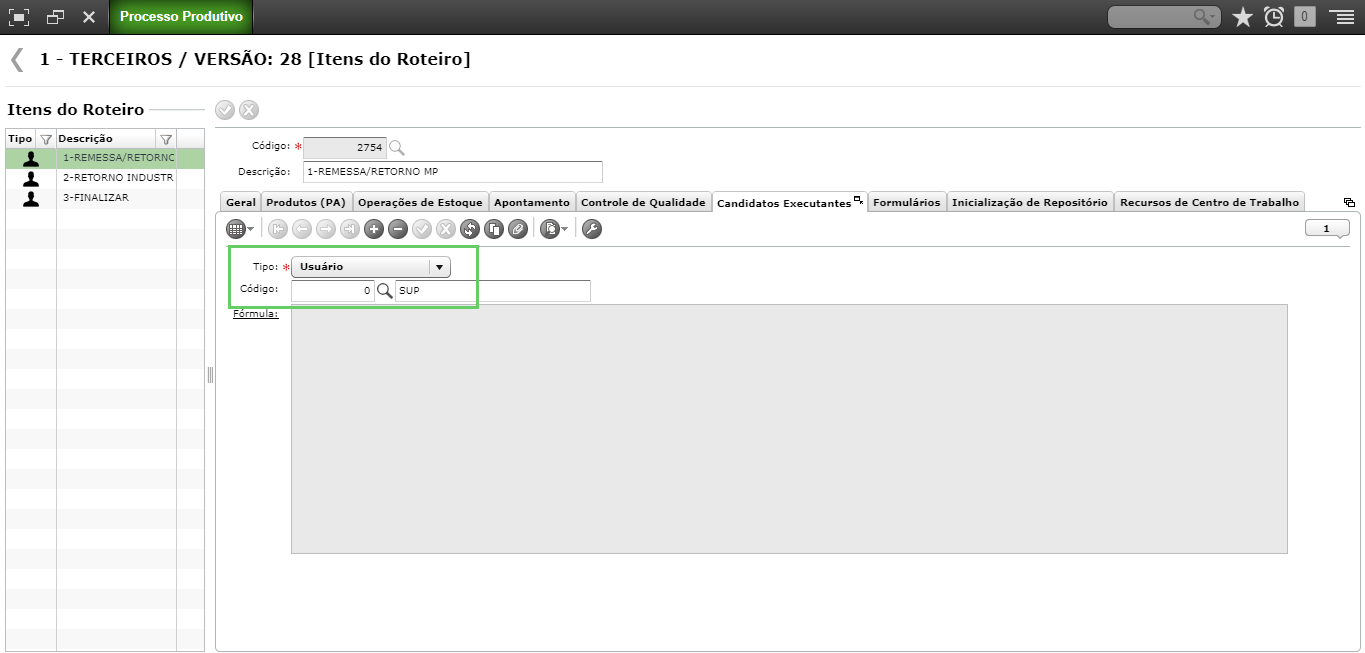Viewport: 1365px width, 653px height.
Task: Open notifications counter showing 0
Action: coord(1305,17)
